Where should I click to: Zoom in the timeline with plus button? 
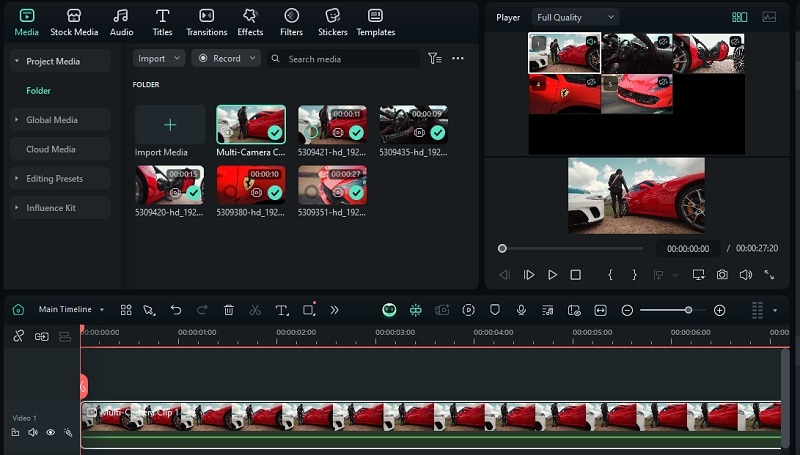tap(719, 310)
